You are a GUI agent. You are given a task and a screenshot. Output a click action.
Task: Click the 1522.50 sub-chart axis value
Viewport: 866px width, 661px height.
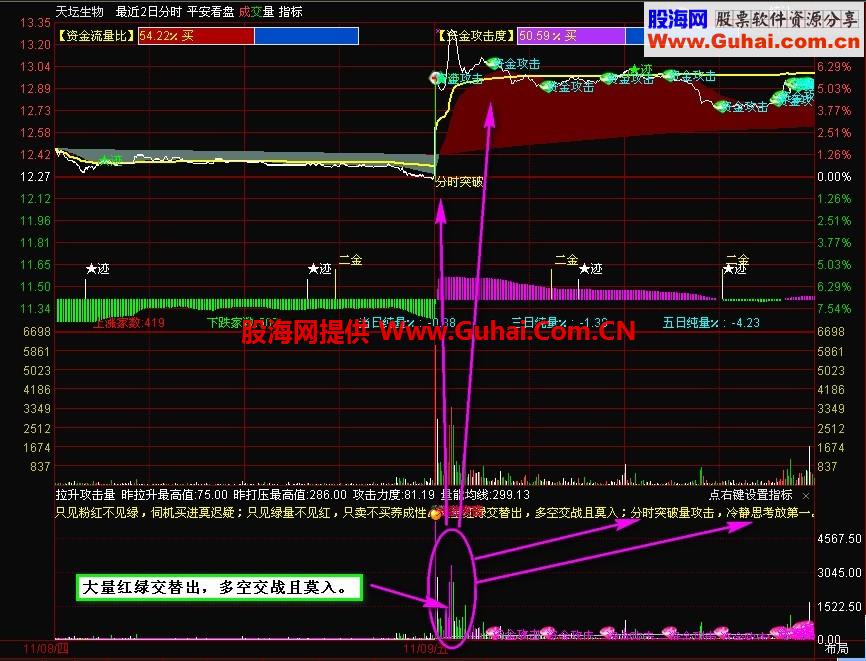[x=839, y=607]
